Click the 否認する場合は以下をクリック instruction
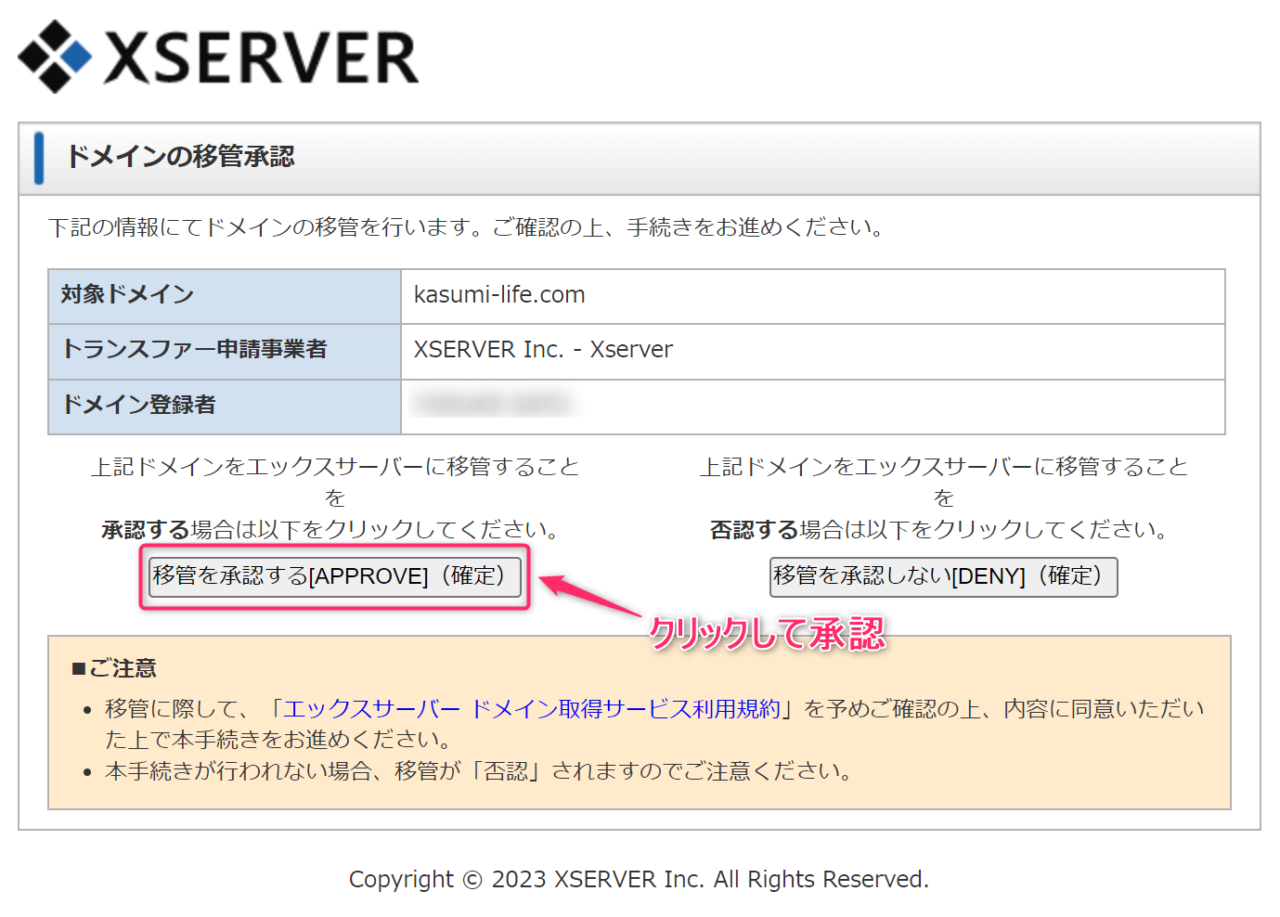Viewport: 1280px width, 917px height. click(939, 530)
